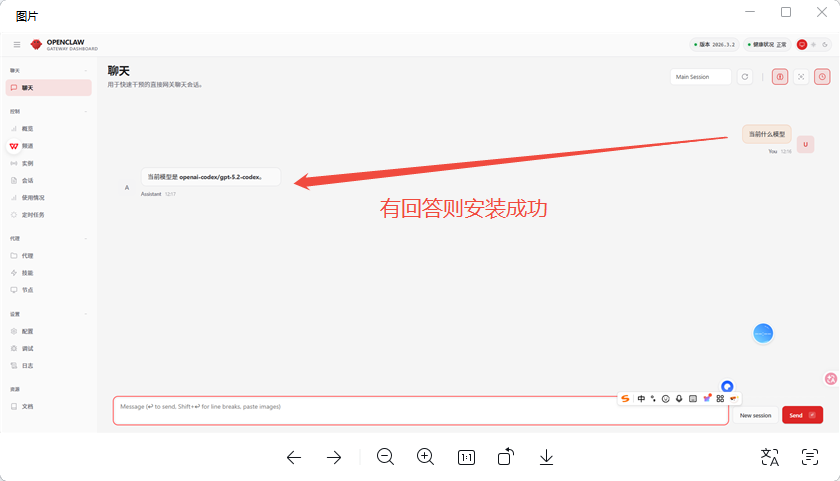
Task: Show image at 1:1 actual size
Action: click(466, 457)
